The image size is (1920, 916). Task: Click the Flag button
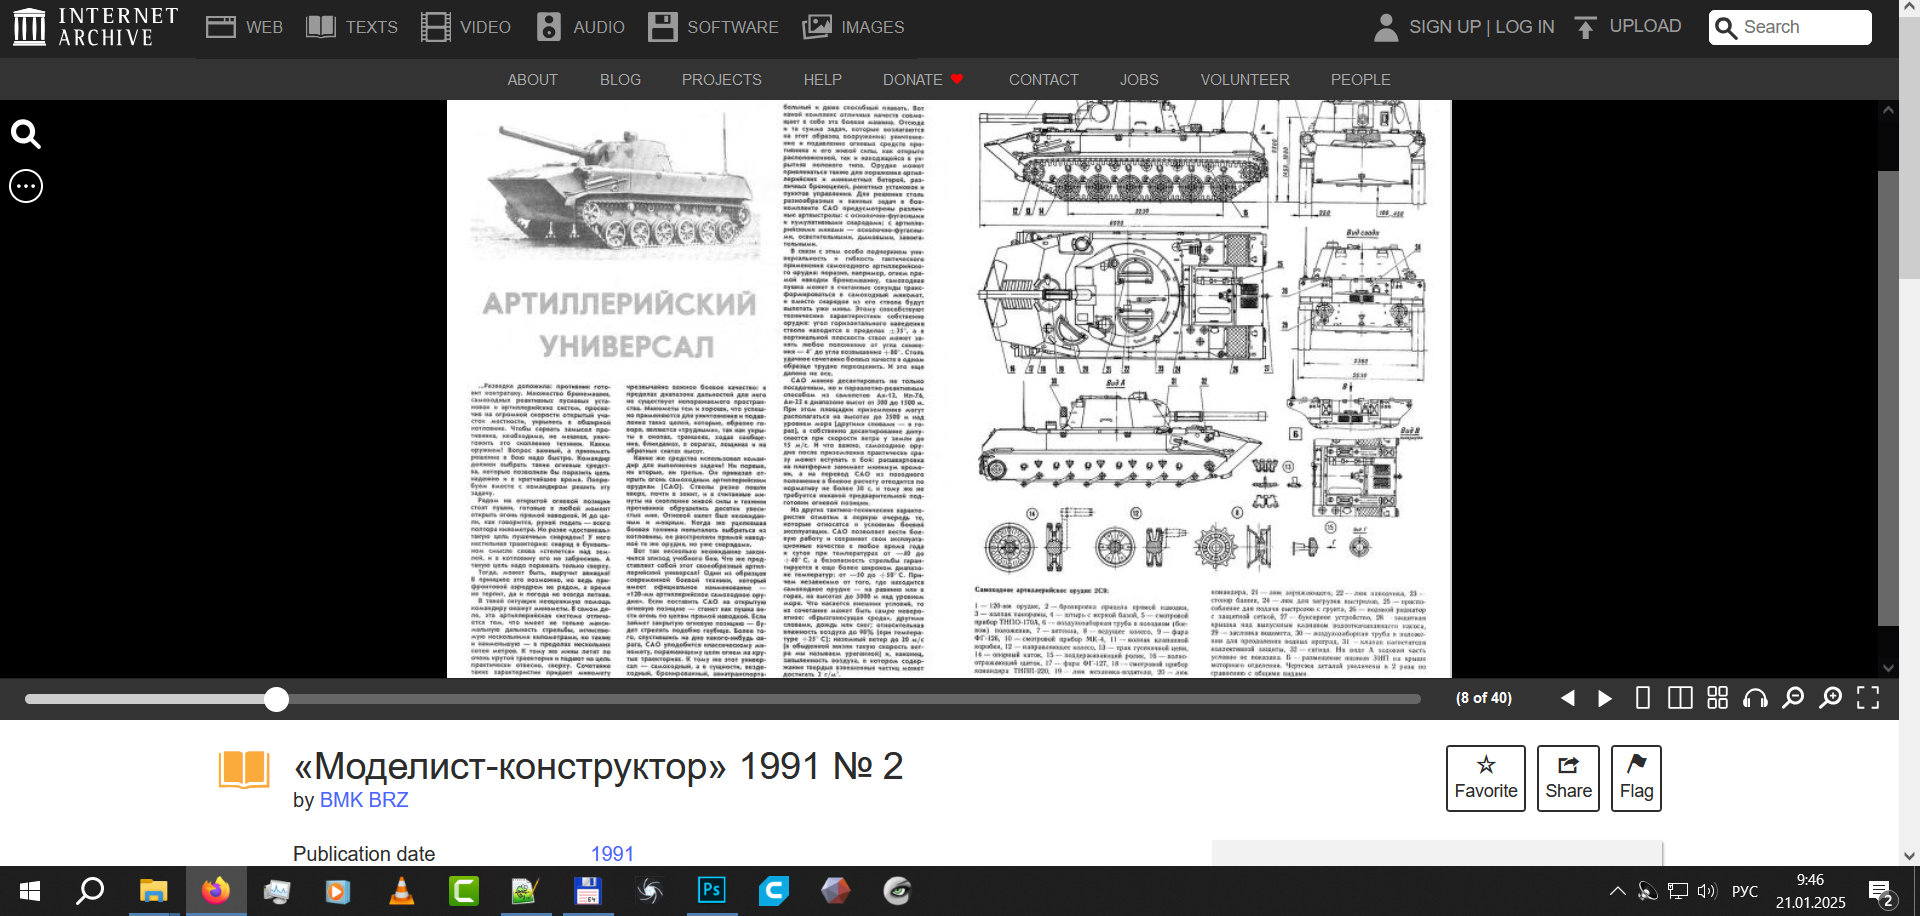[x=1636, y=778]
